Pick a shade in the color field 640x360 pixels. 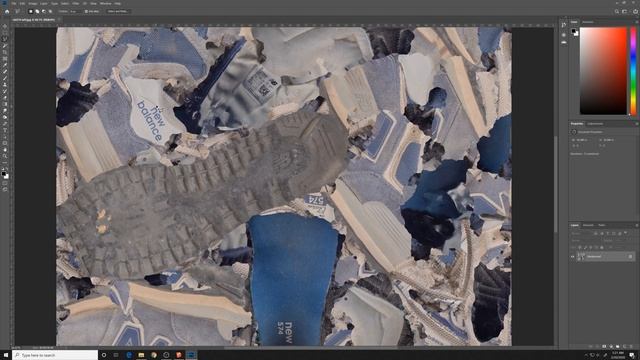click(x=603, y=71)
